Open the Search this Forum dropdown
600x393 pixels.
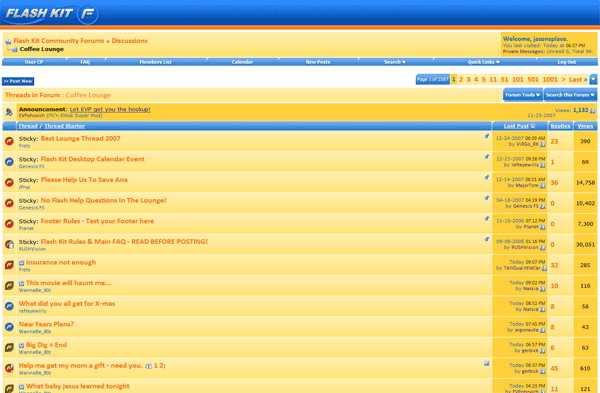point(570,95)
